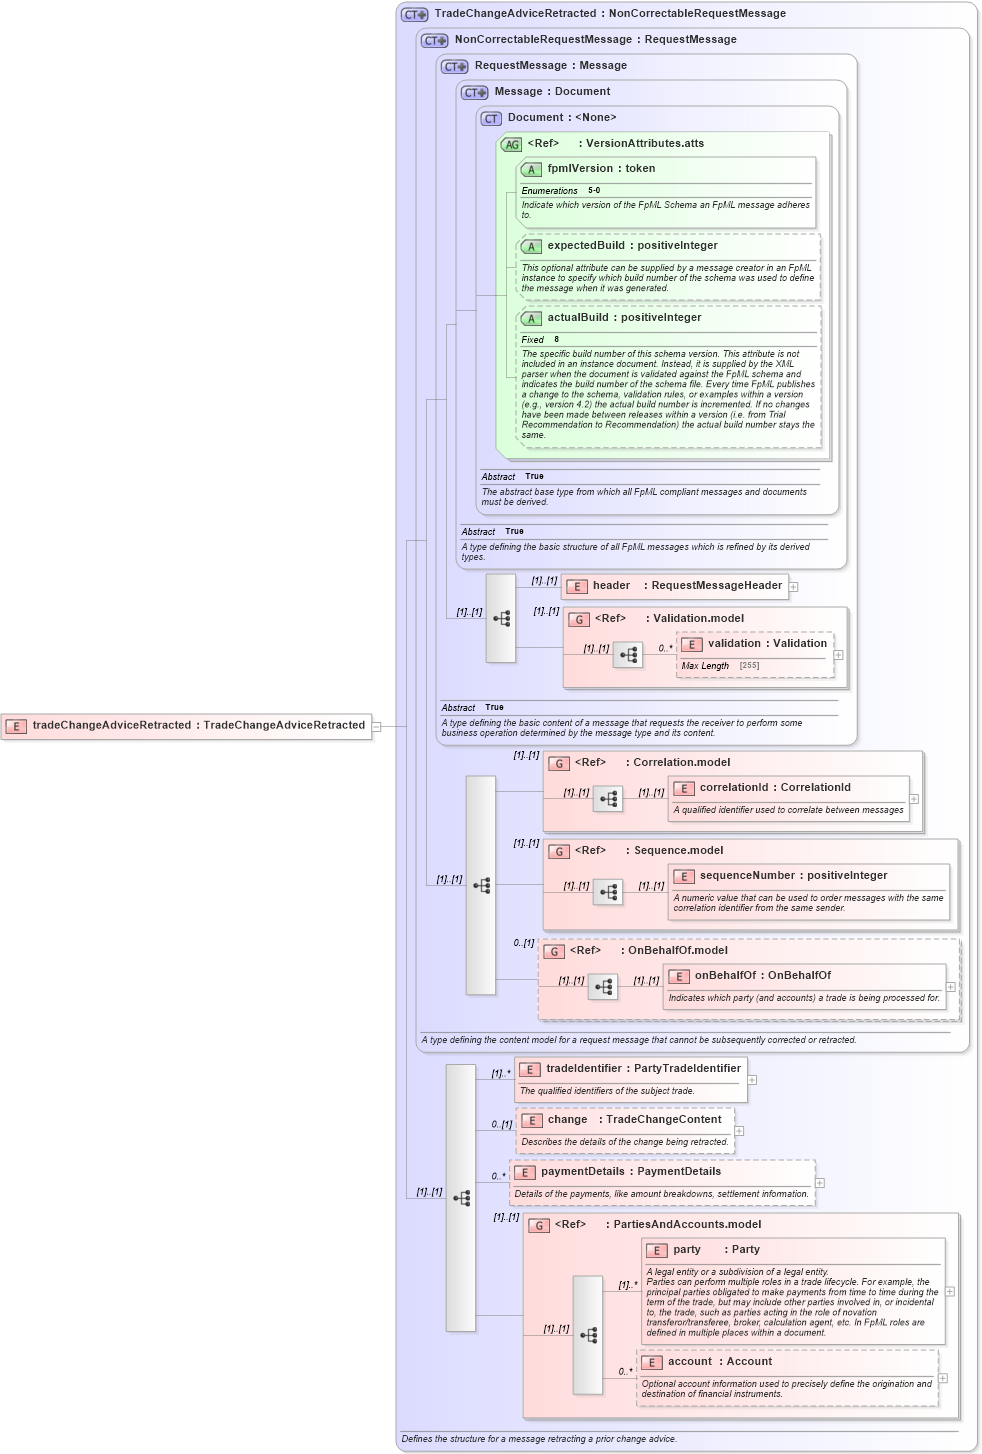This screenshot has height=1454, width=982.
Task: Click the E icon of correlationId element
Action: coord(683,789)
